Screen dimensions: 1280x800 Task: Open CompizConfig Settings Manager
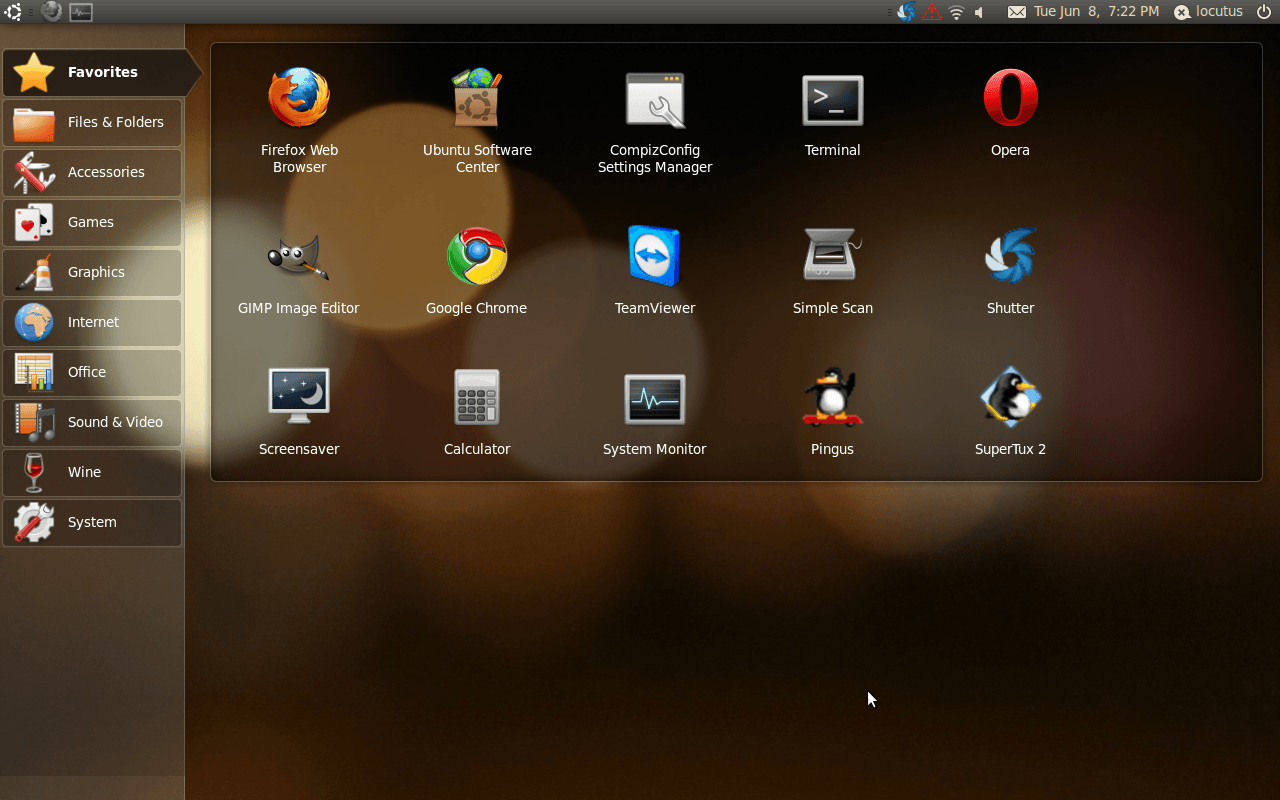click(655, 120)
